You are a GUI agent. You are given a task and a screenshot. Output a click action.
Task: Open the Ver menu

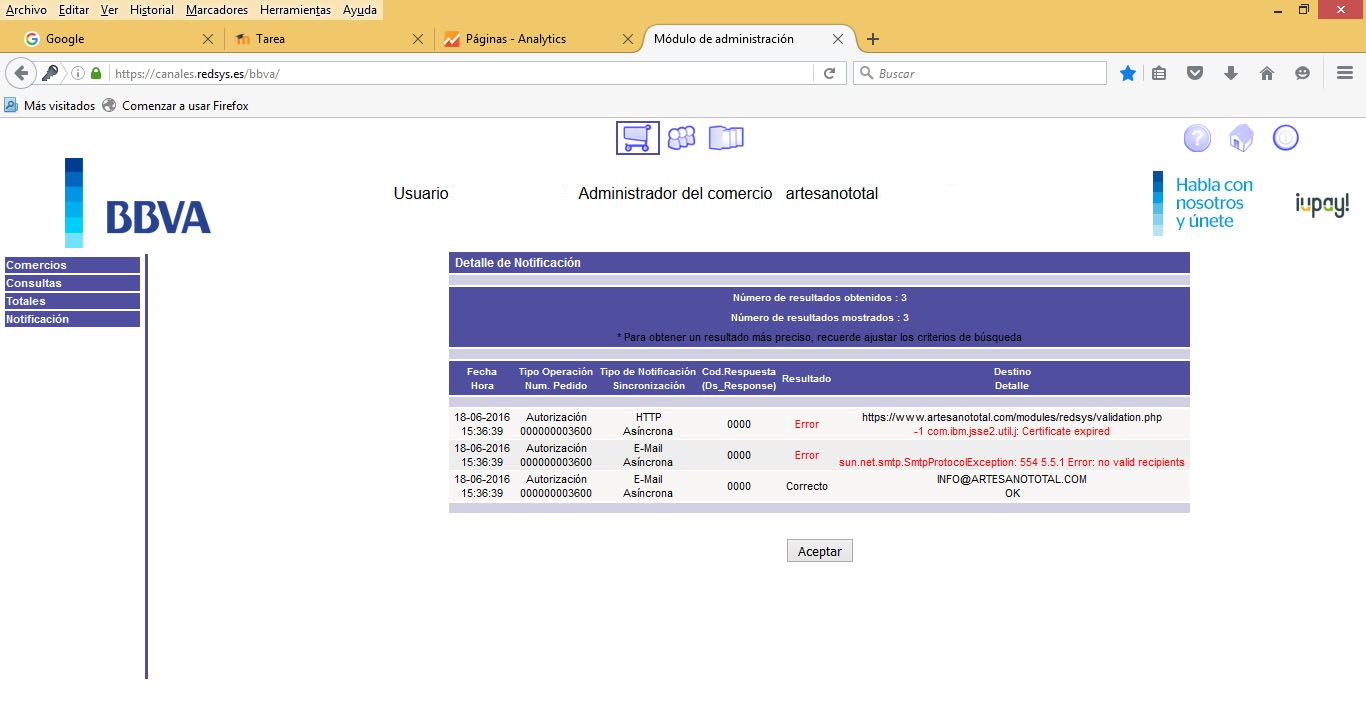pyautogui.click(x=109, y=10)
